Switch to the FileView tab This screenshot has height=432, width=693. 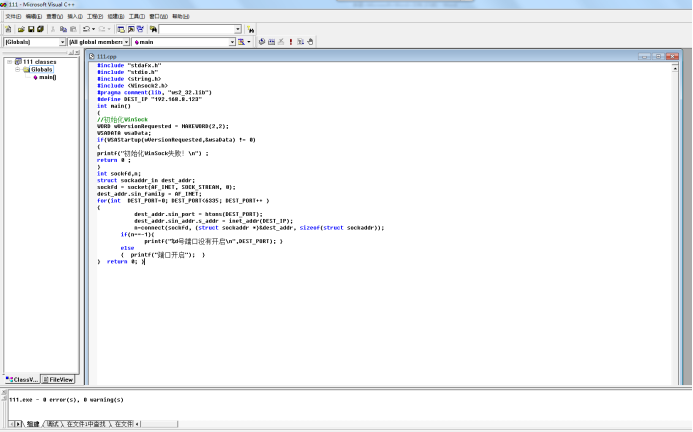60,380
